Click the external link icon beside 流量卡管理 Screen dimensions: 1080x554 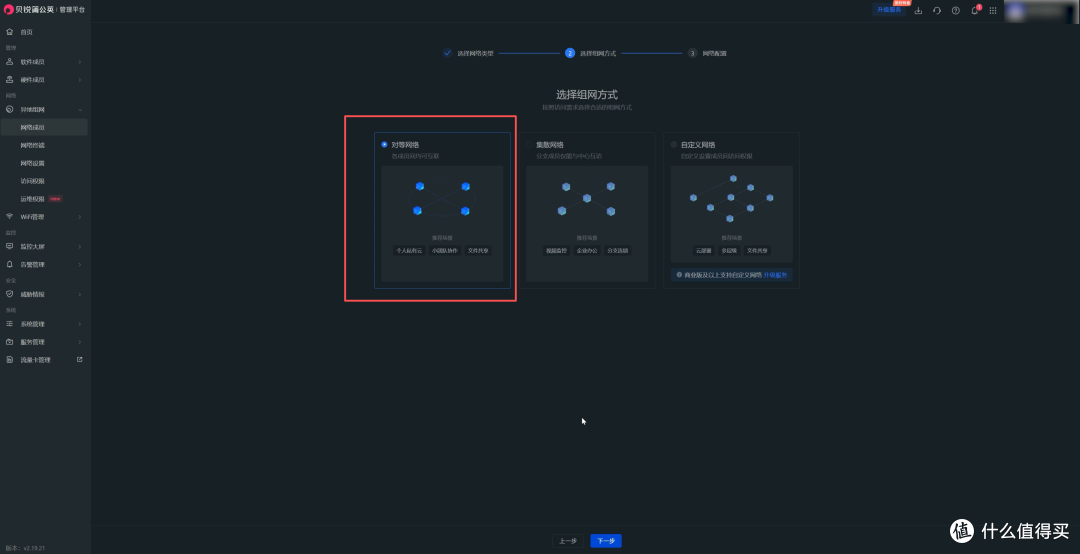coord(79,360)
